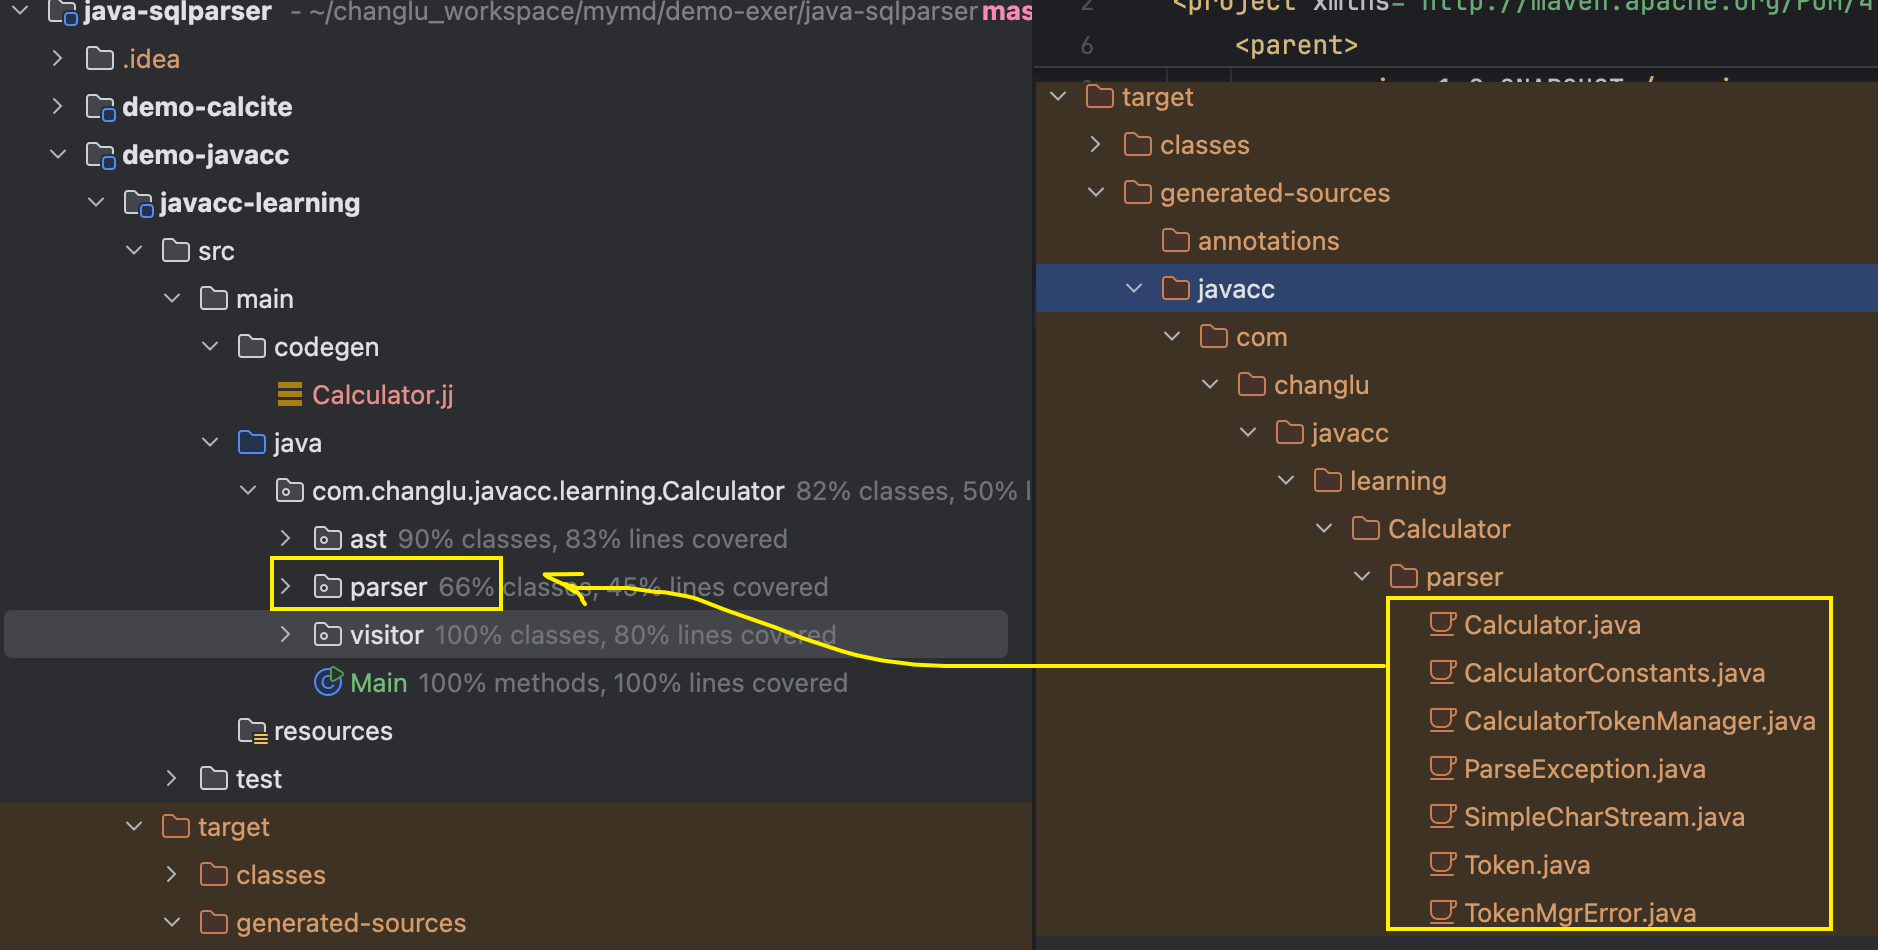The height and width of the screenshot is (950, 1878).
Task: Select the 'visitor' package row label
Action: coord(387,635)
